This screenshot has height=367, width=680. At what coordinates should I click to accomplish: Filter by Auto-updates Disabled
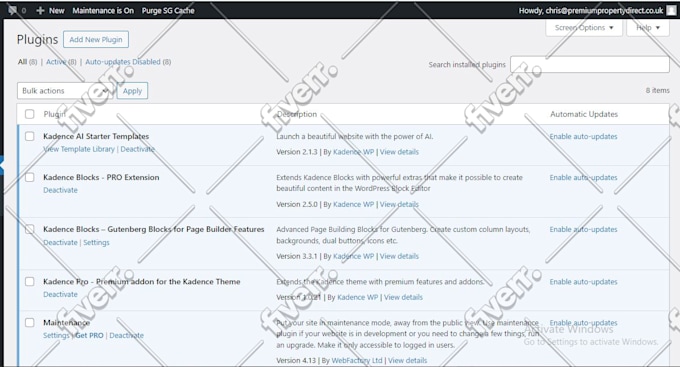click(x=123, y=62)
